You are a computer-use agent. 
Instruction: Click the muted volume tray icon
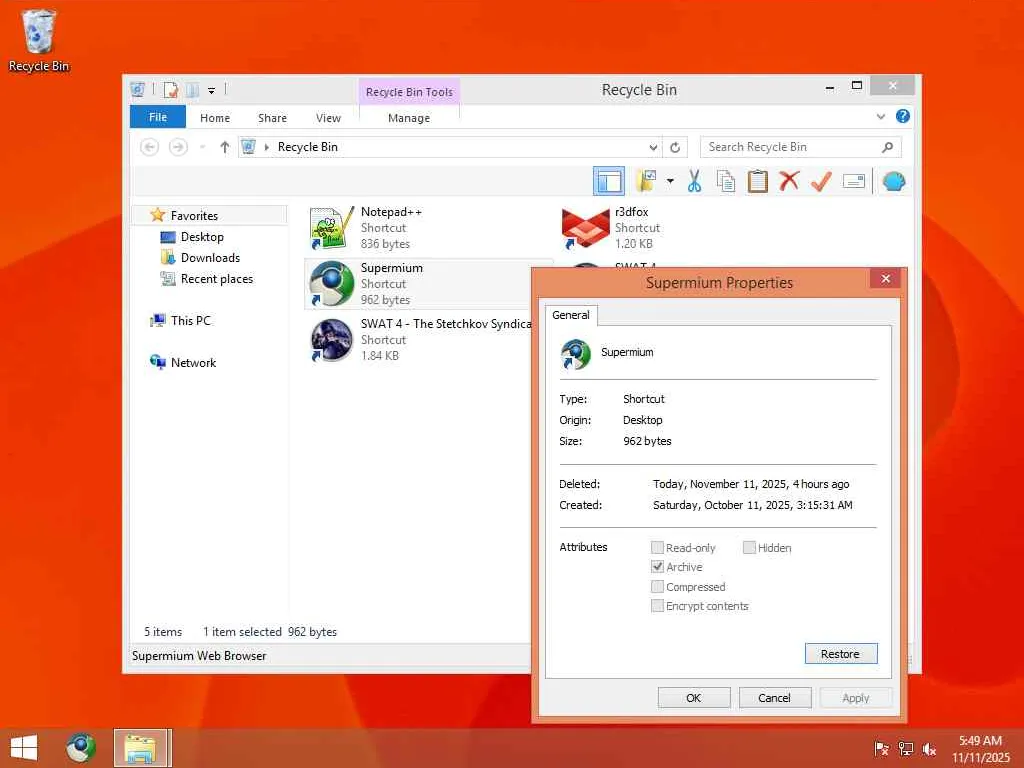point(929,748)
